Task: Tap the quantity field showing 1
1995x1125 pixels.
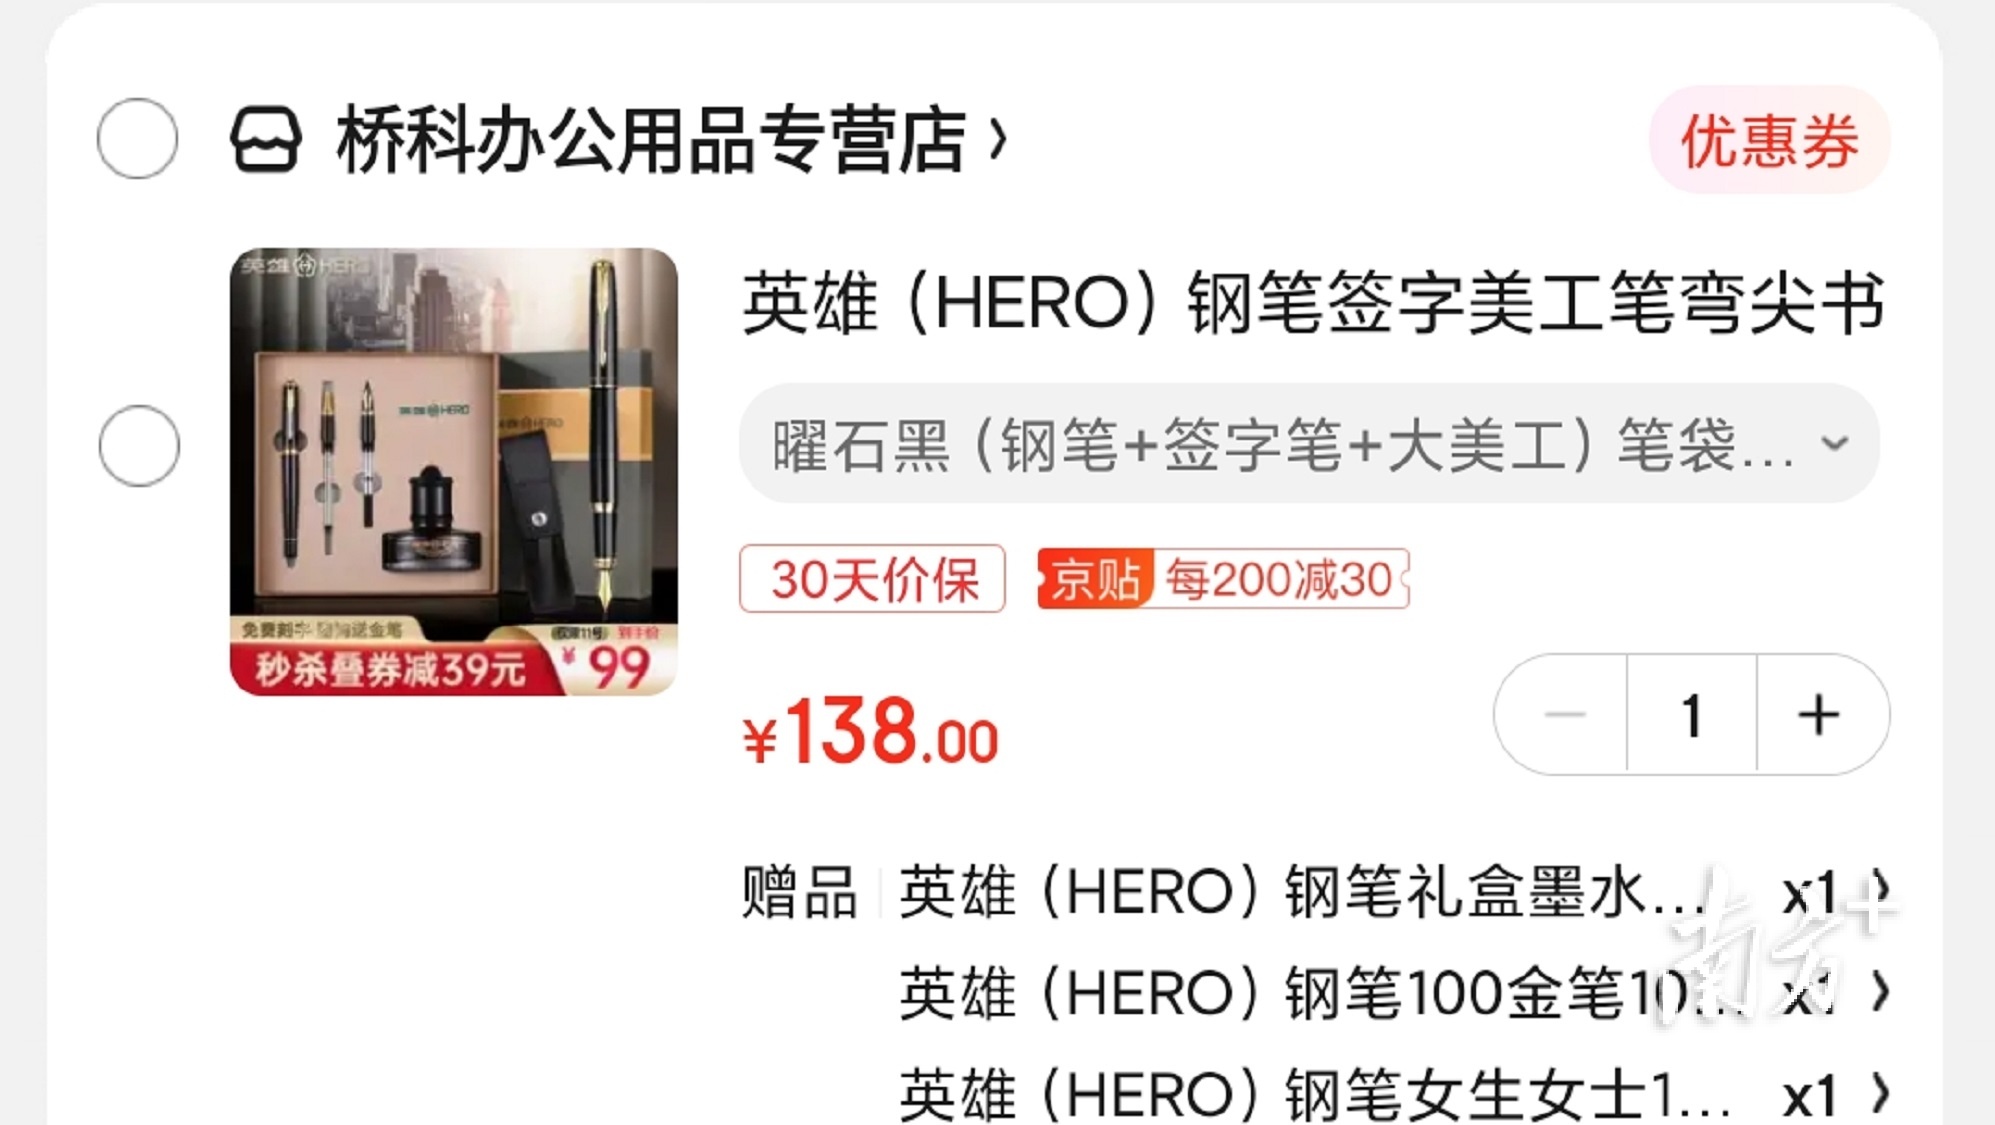Action: click(1692, 714)
